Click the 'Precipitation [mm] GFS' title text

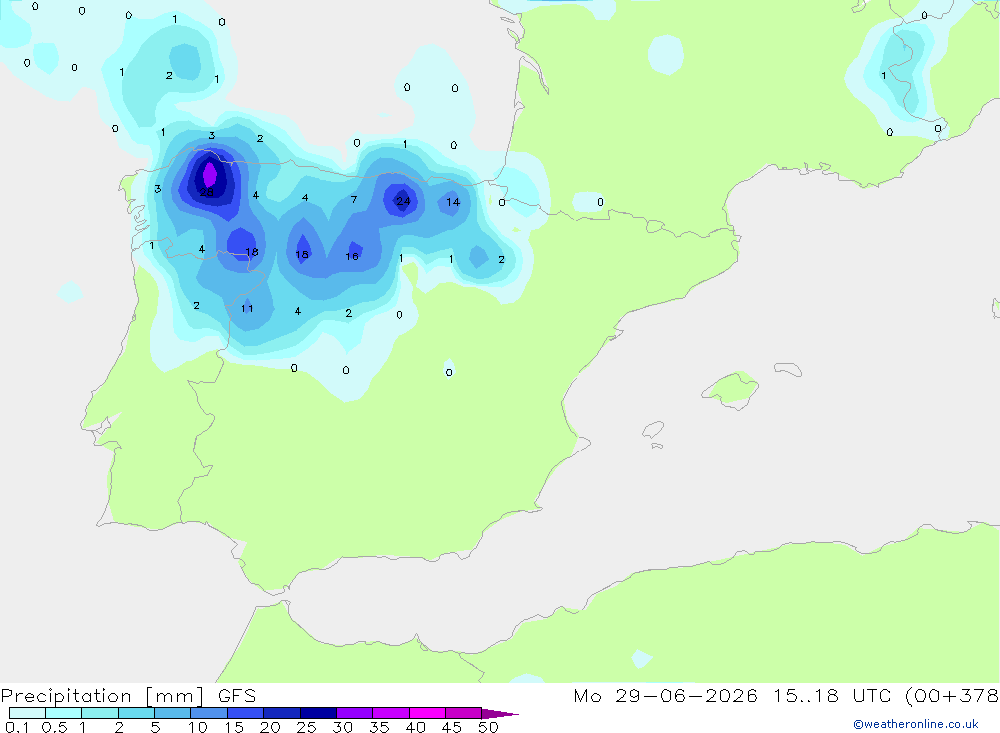tap(128, 696)
